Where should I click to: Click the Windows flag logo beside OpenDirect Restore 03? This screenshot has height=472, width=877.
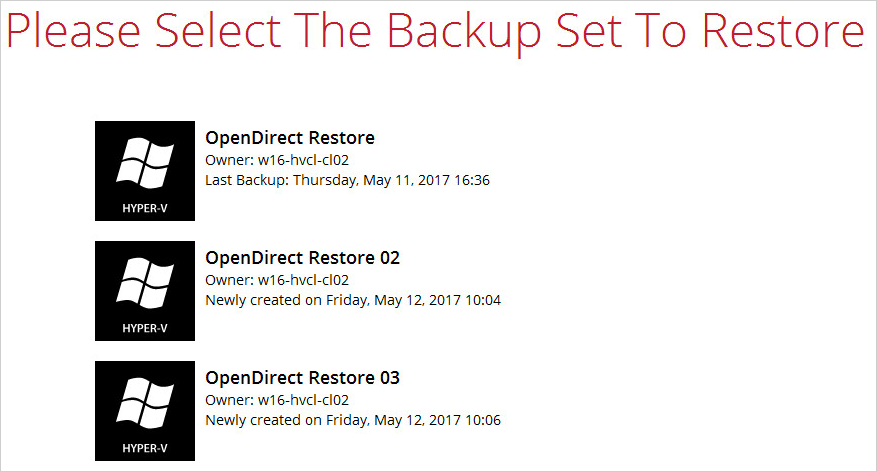point(145,403)
